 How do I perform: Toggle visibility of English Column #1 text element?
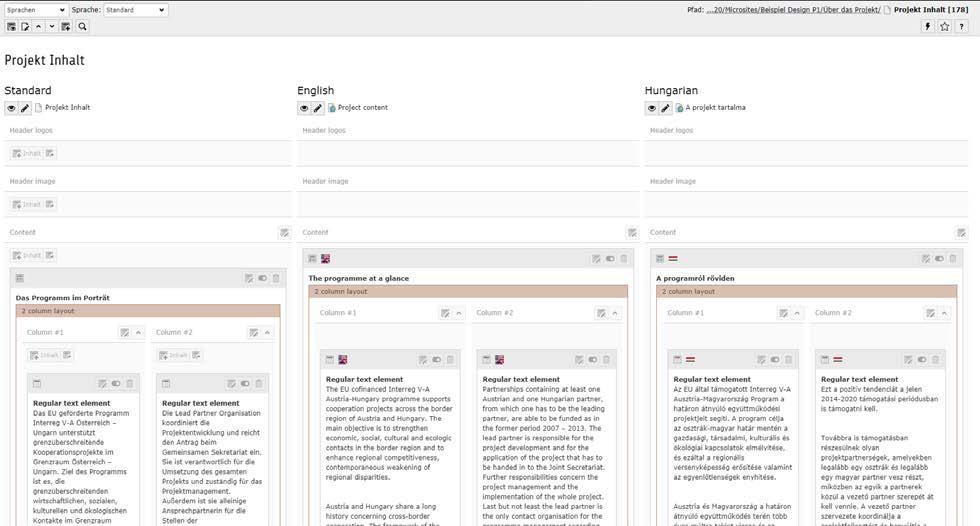(436, 360)
